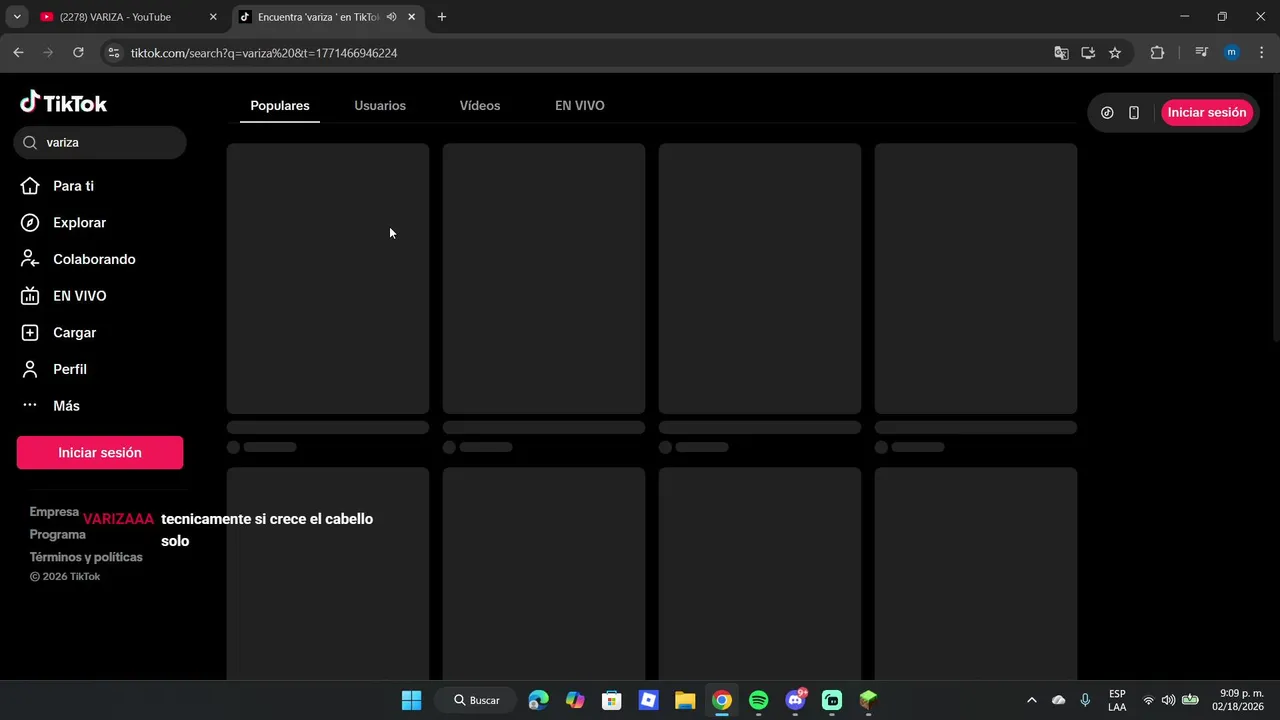Close the TikTok browser tab
Screen dimensions: 1280x720
click(411, 17)
